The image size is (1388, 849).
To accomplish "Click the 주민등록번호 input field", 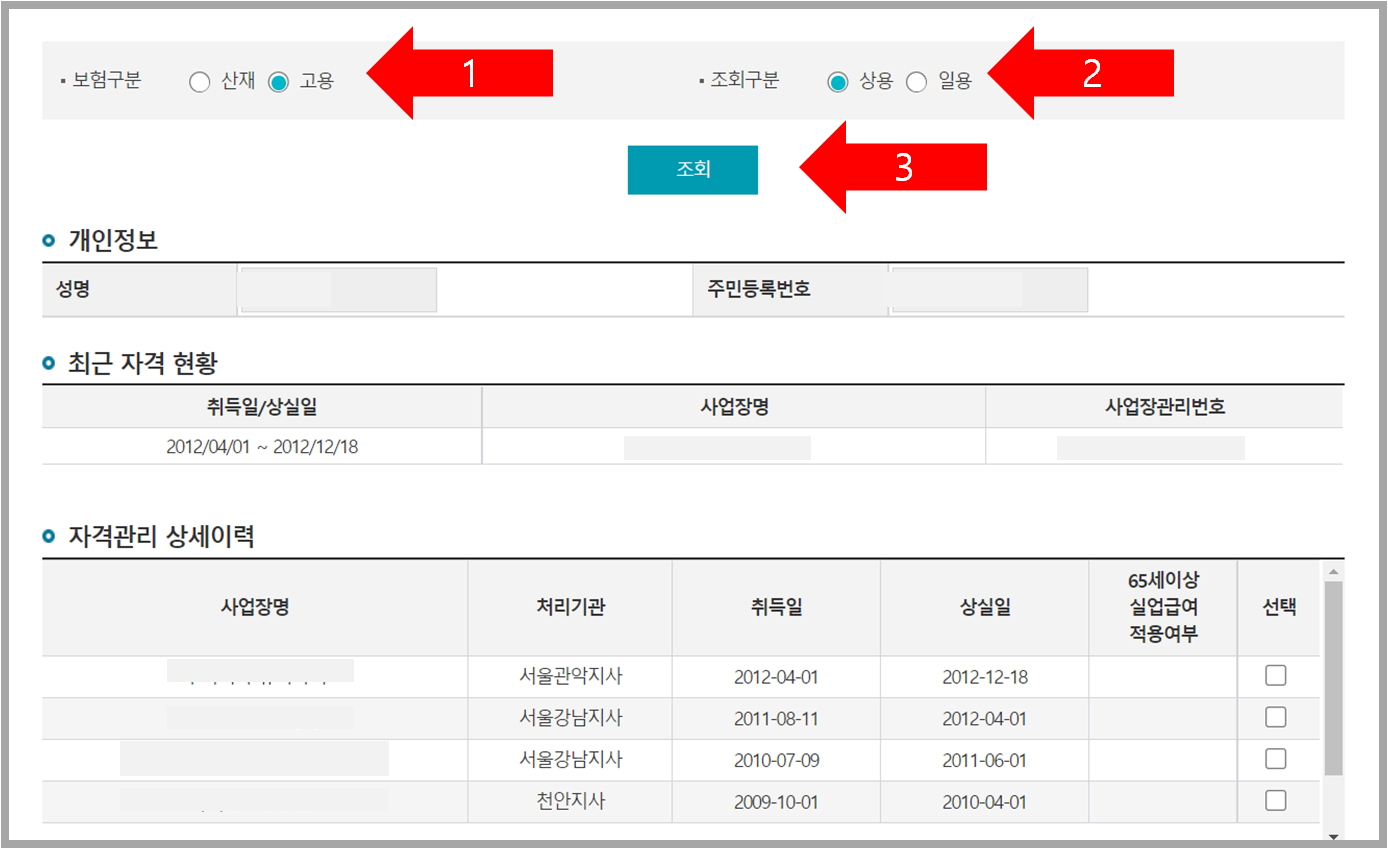I will (988, 290).
